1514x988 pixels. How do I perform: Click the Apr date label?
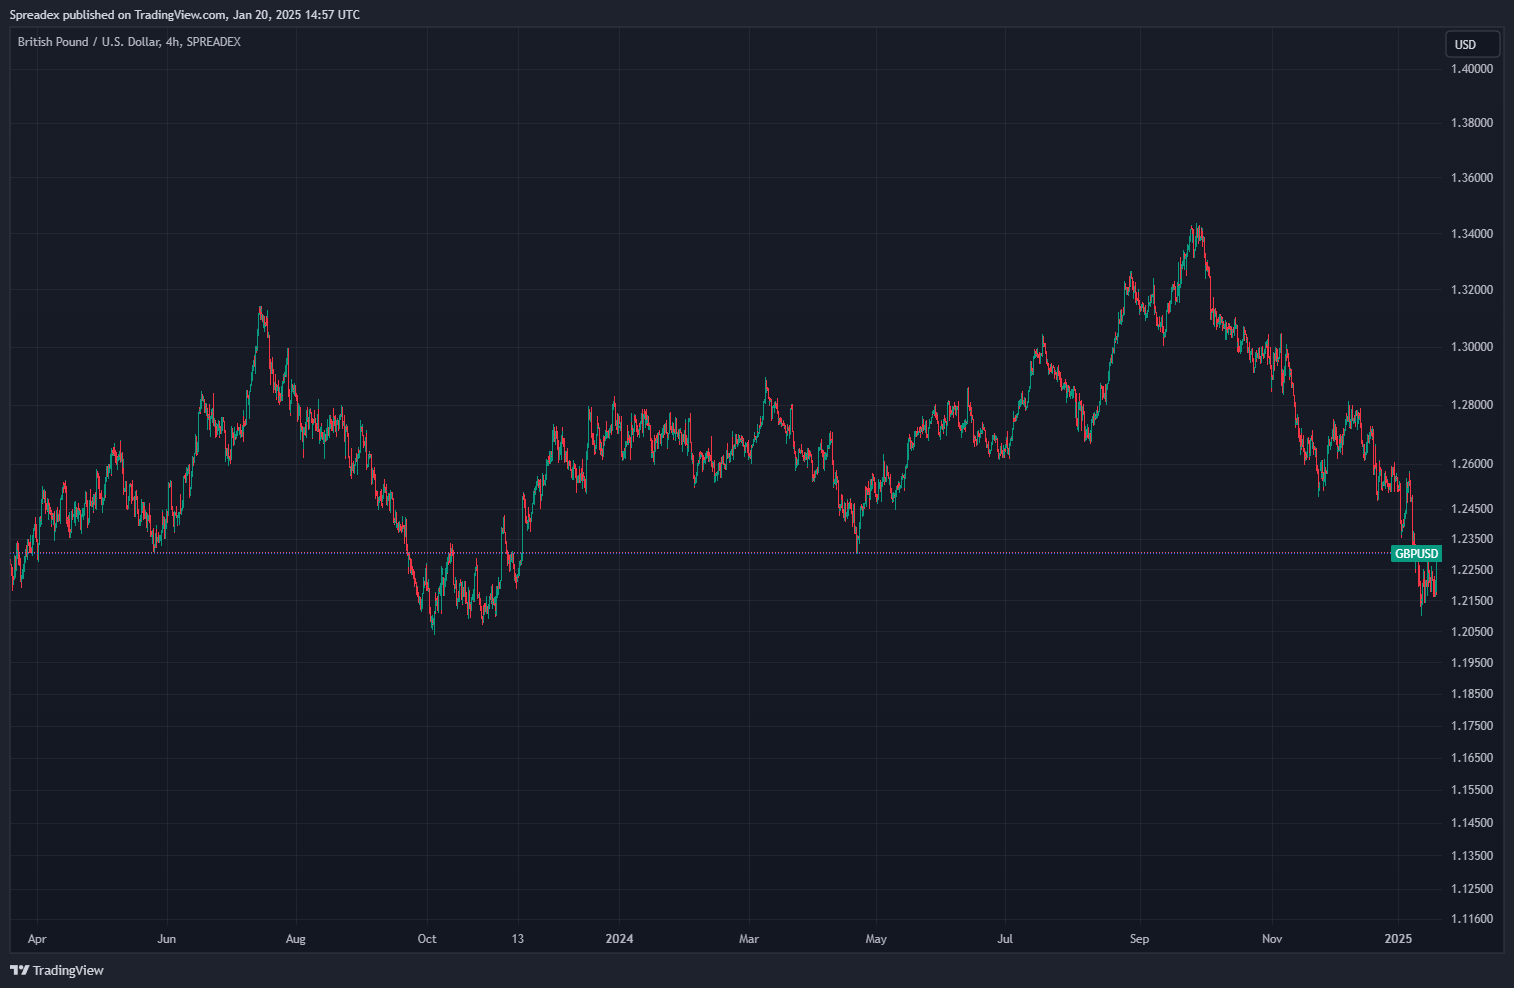(37, 939)
